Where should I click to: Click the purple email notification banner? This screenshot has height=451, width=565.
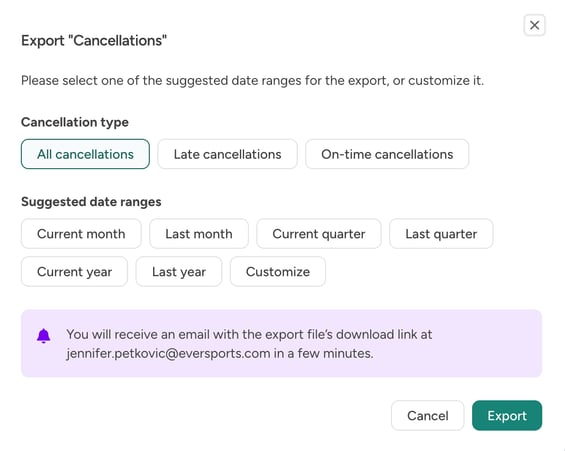281,344
